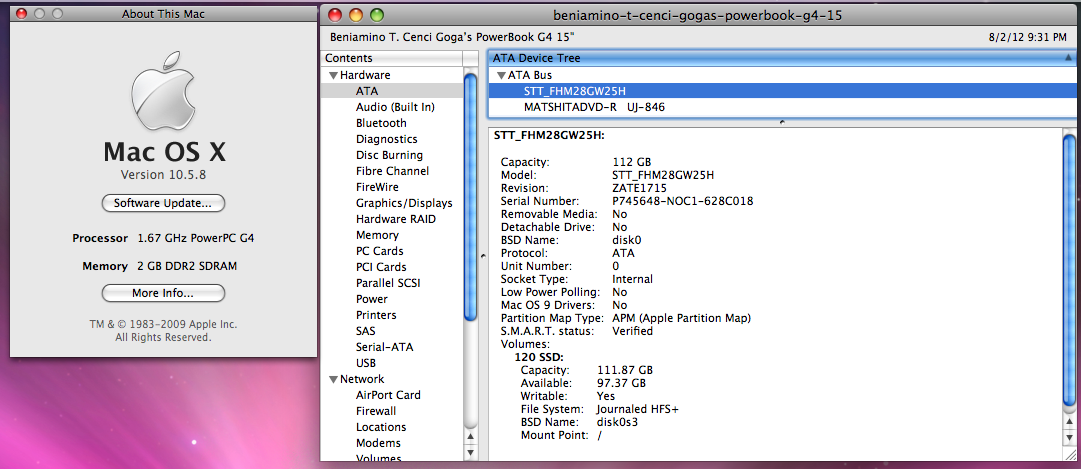Collapse the ATA Bus disclosure triangle
The image size is (1081, 469).
(x=501, y=75)
